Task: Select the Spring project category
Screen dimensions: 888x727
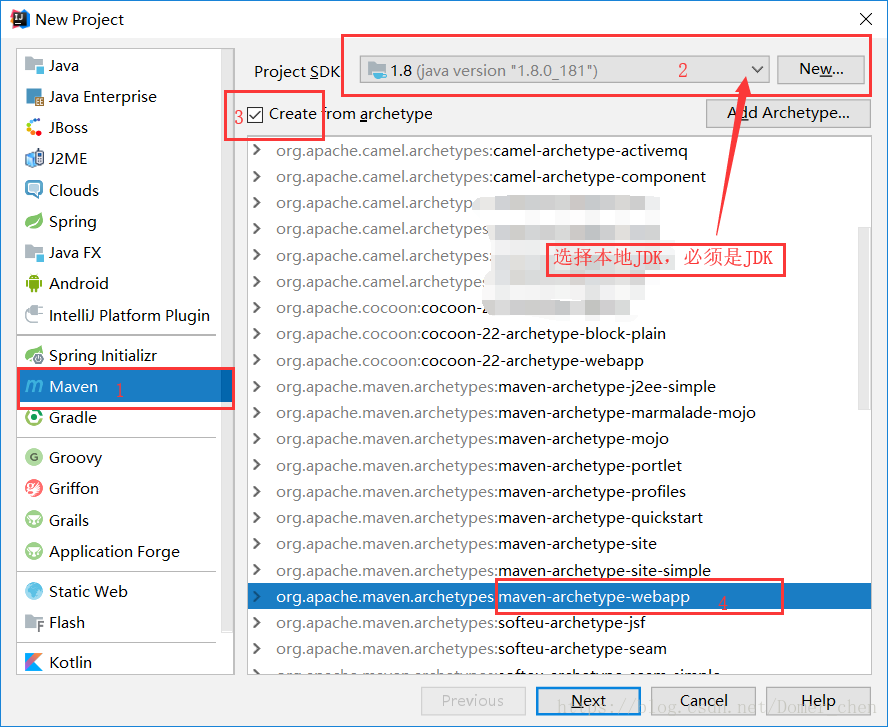Action: click(x=119, y=221)
